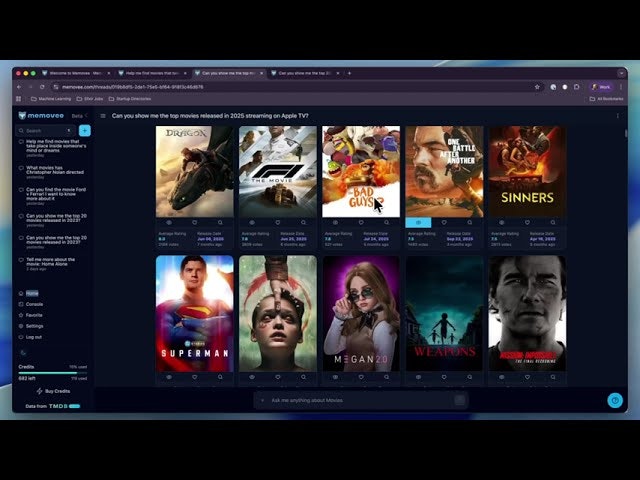The image size is (640, 480).
Task: Switch to the Help me find movies tab
Action: point(152,73)
